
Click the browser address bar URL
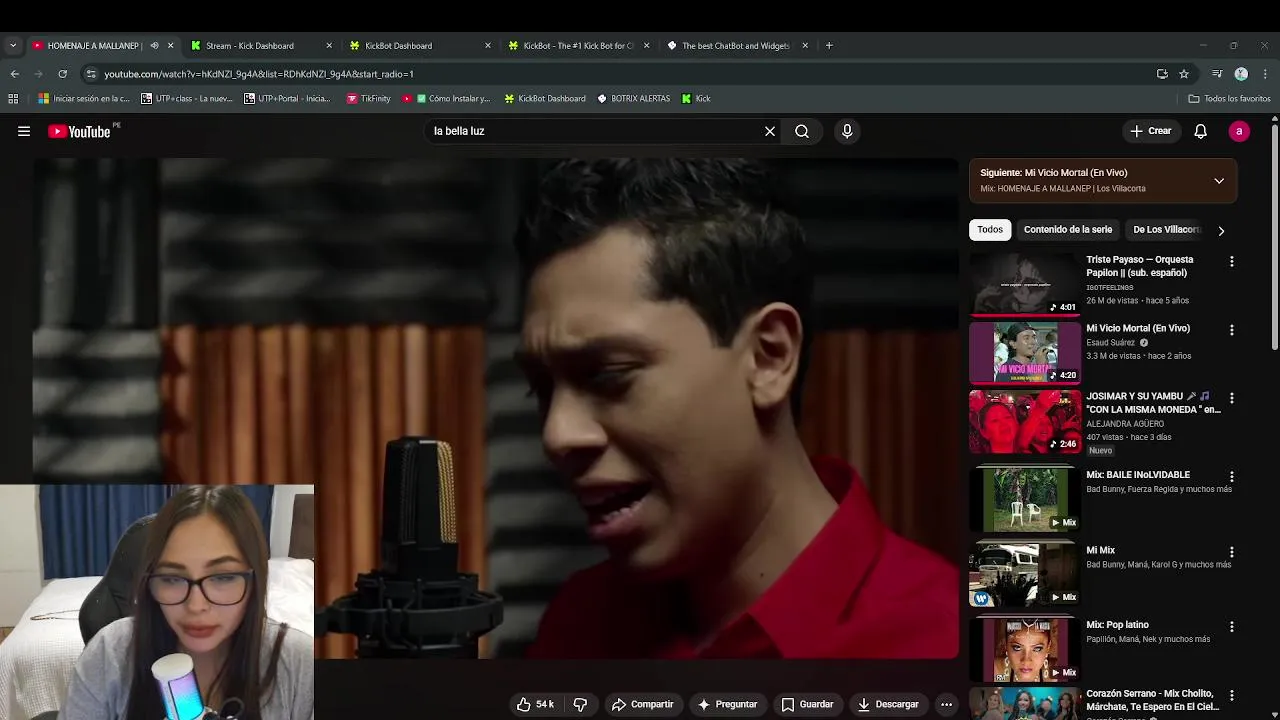tap(259, 74)
